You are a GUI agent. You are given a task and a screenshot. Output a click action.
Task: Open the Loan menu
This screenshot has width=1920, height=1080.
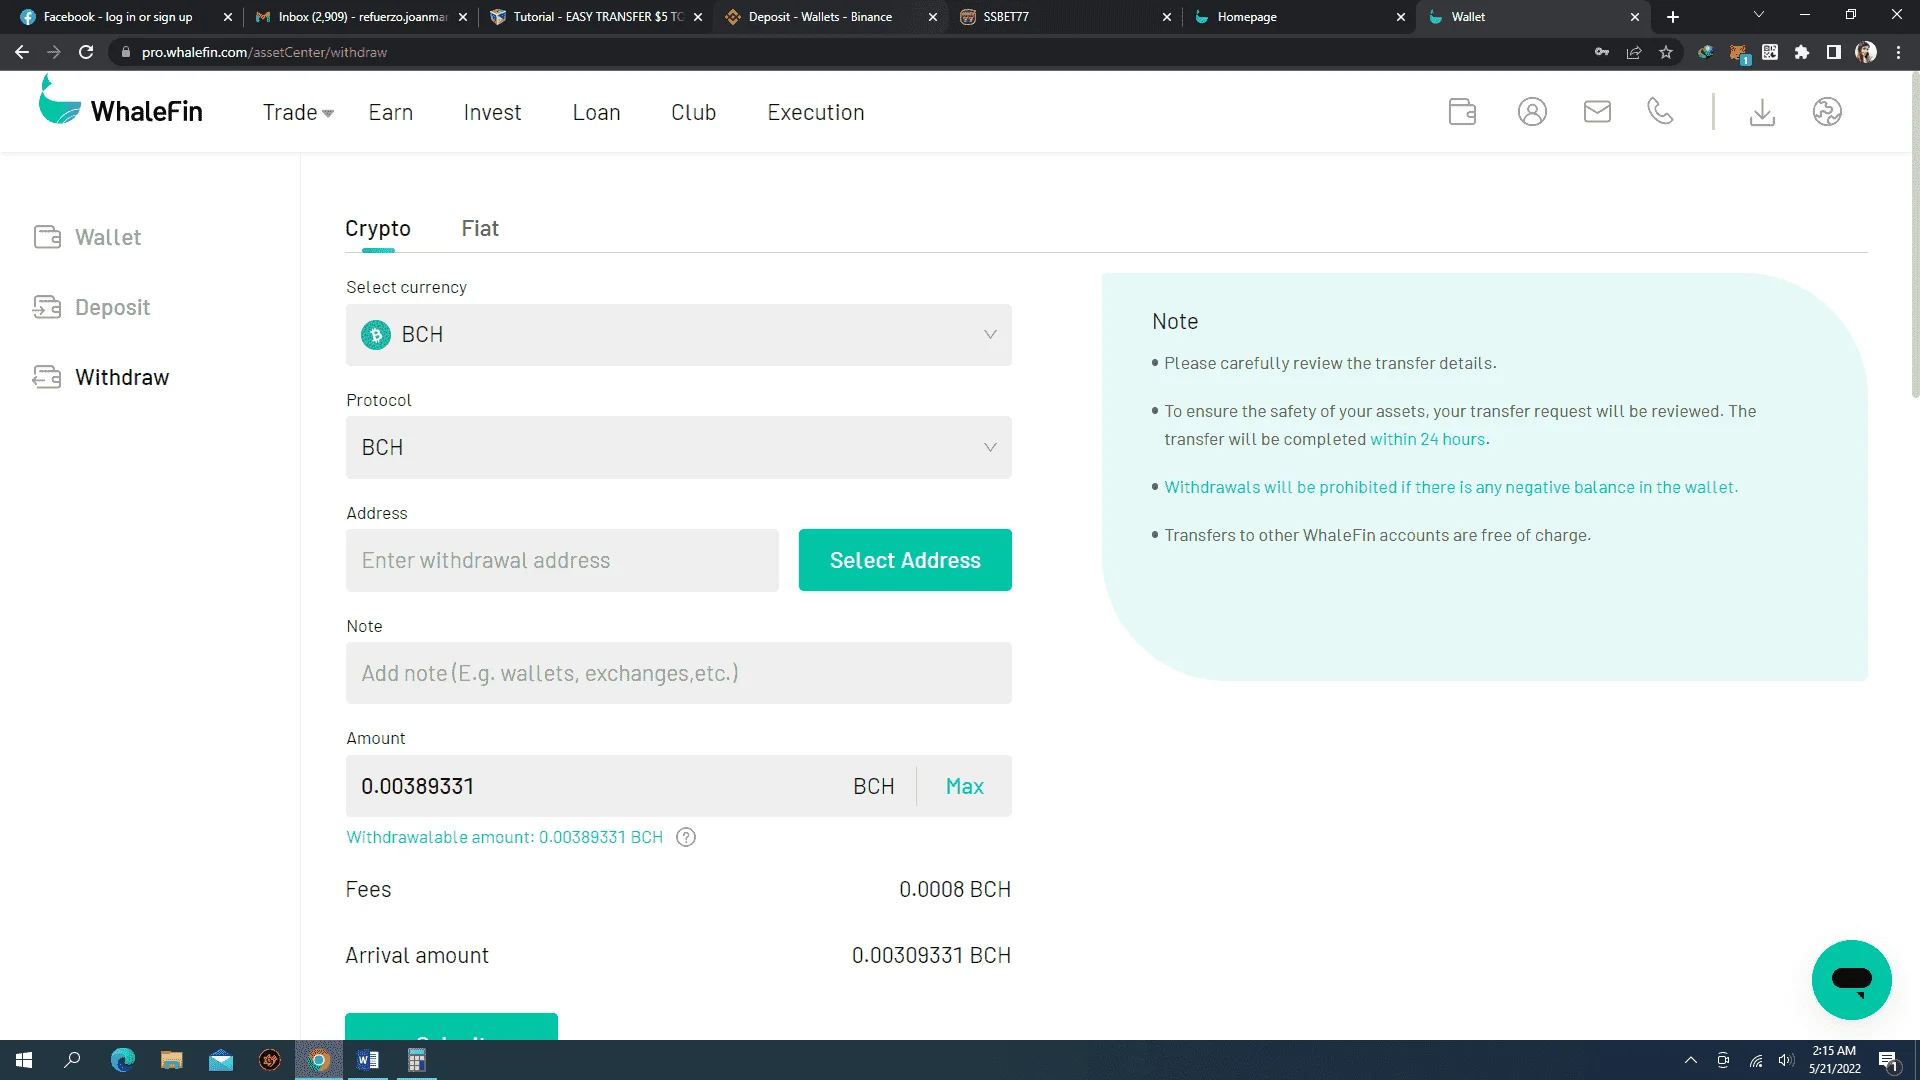pyautogui.click(x=597, y=113)
